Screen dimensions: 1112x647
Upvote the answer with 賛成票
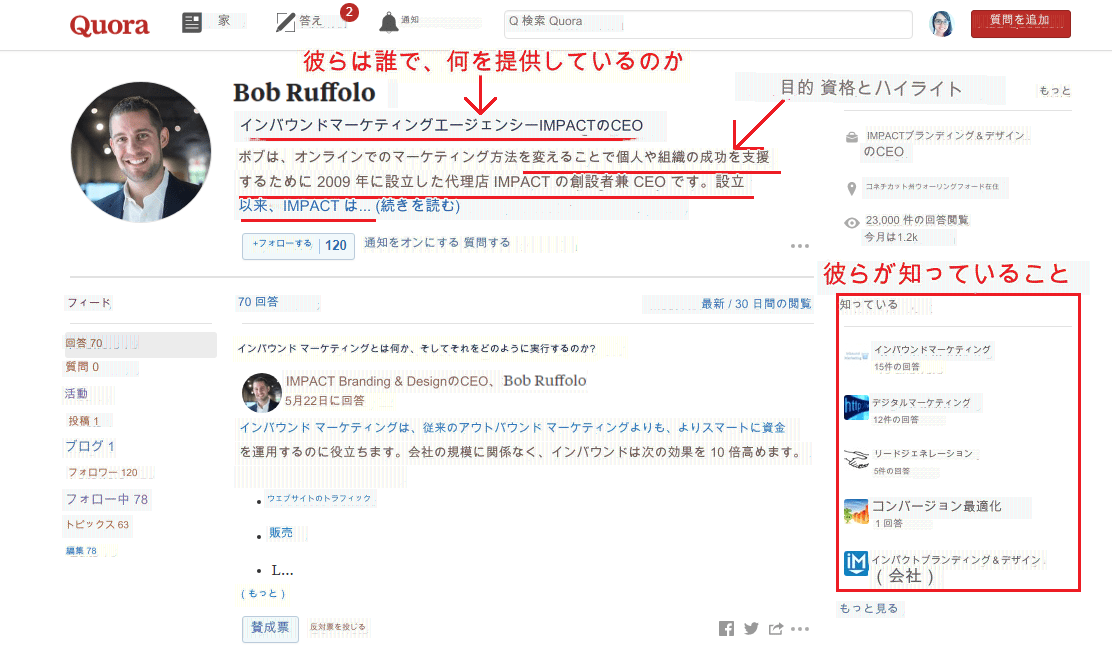[270, 629]
